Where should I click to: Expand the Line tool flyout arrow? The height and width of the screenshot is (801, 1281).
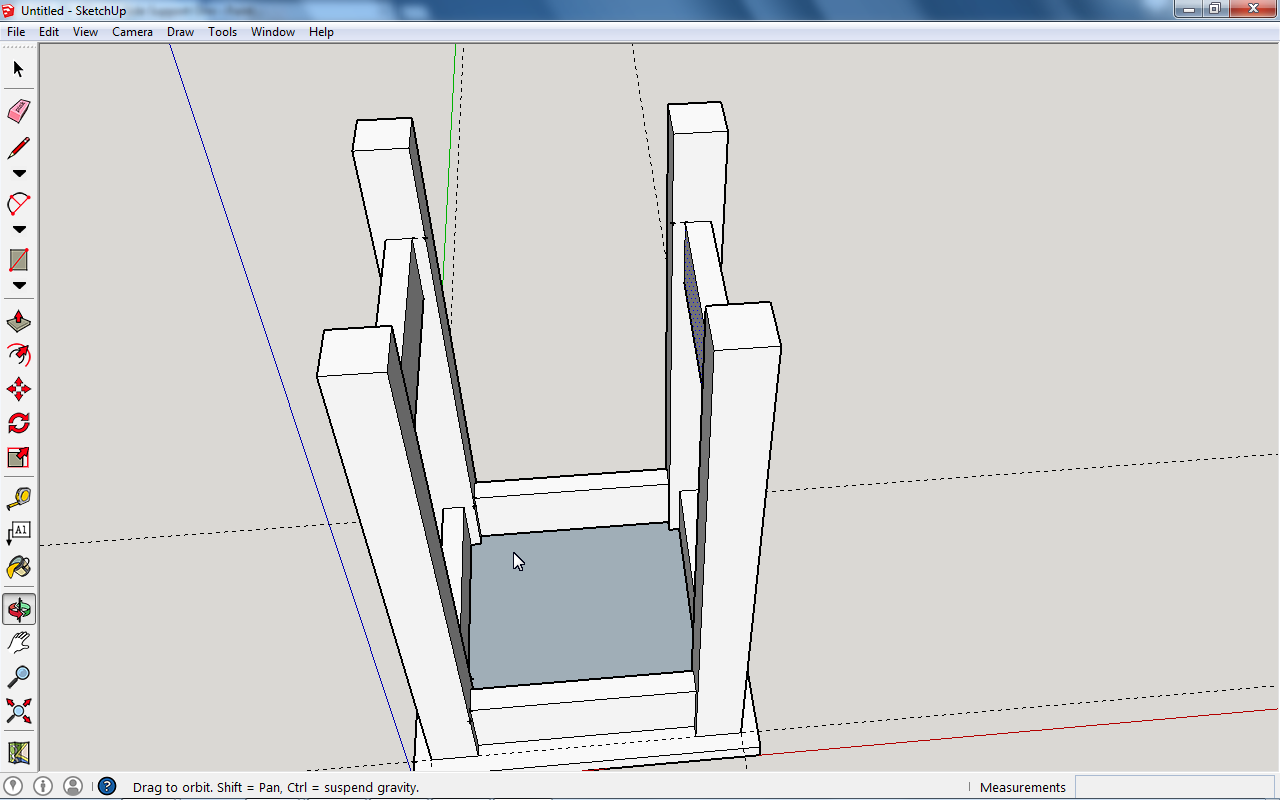coord(18,172)
